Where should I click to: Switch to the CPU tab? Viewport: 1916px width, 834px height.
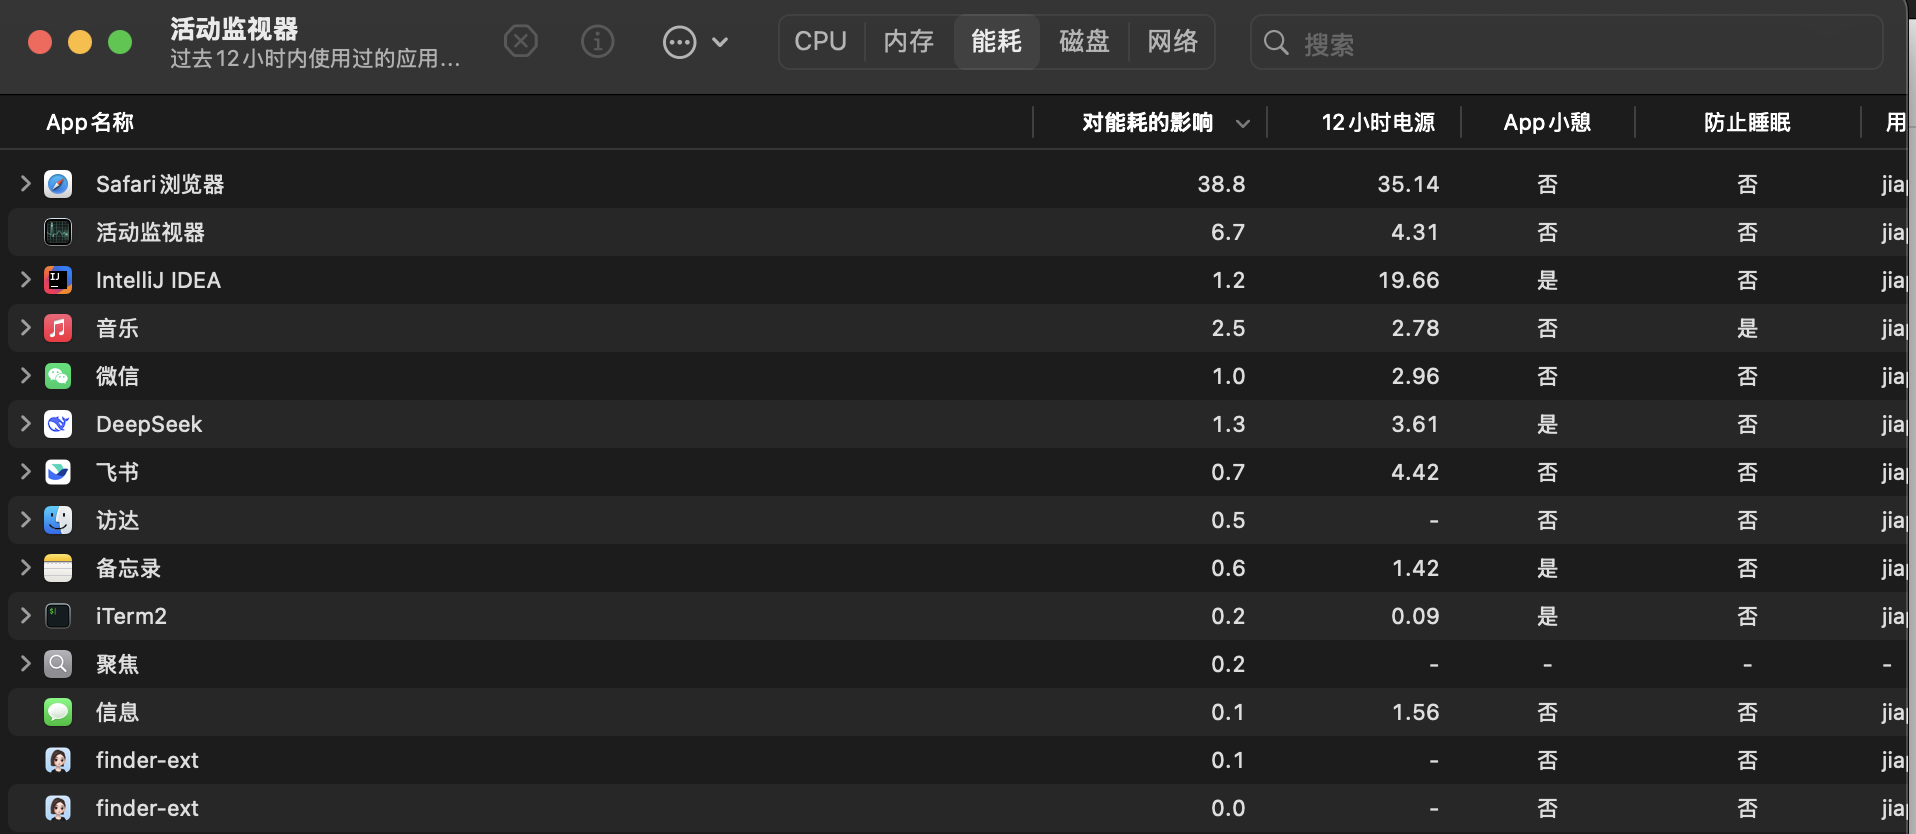pyautogui.click(x=820, y=42)
